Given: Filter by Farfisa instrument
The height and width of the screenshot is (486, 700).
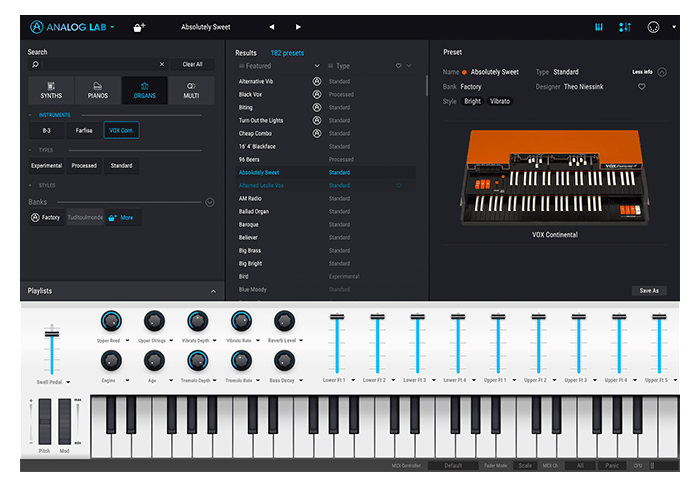Looking at the screenshot, I should click(84, 130).
